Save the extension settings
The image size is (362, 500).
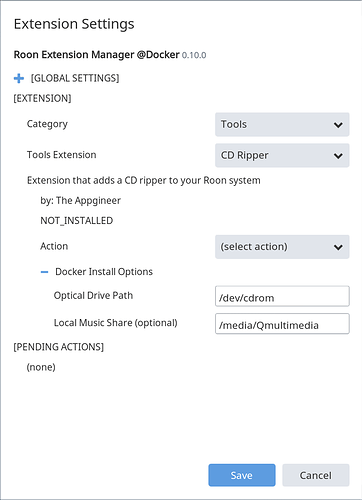click(242, 475)
